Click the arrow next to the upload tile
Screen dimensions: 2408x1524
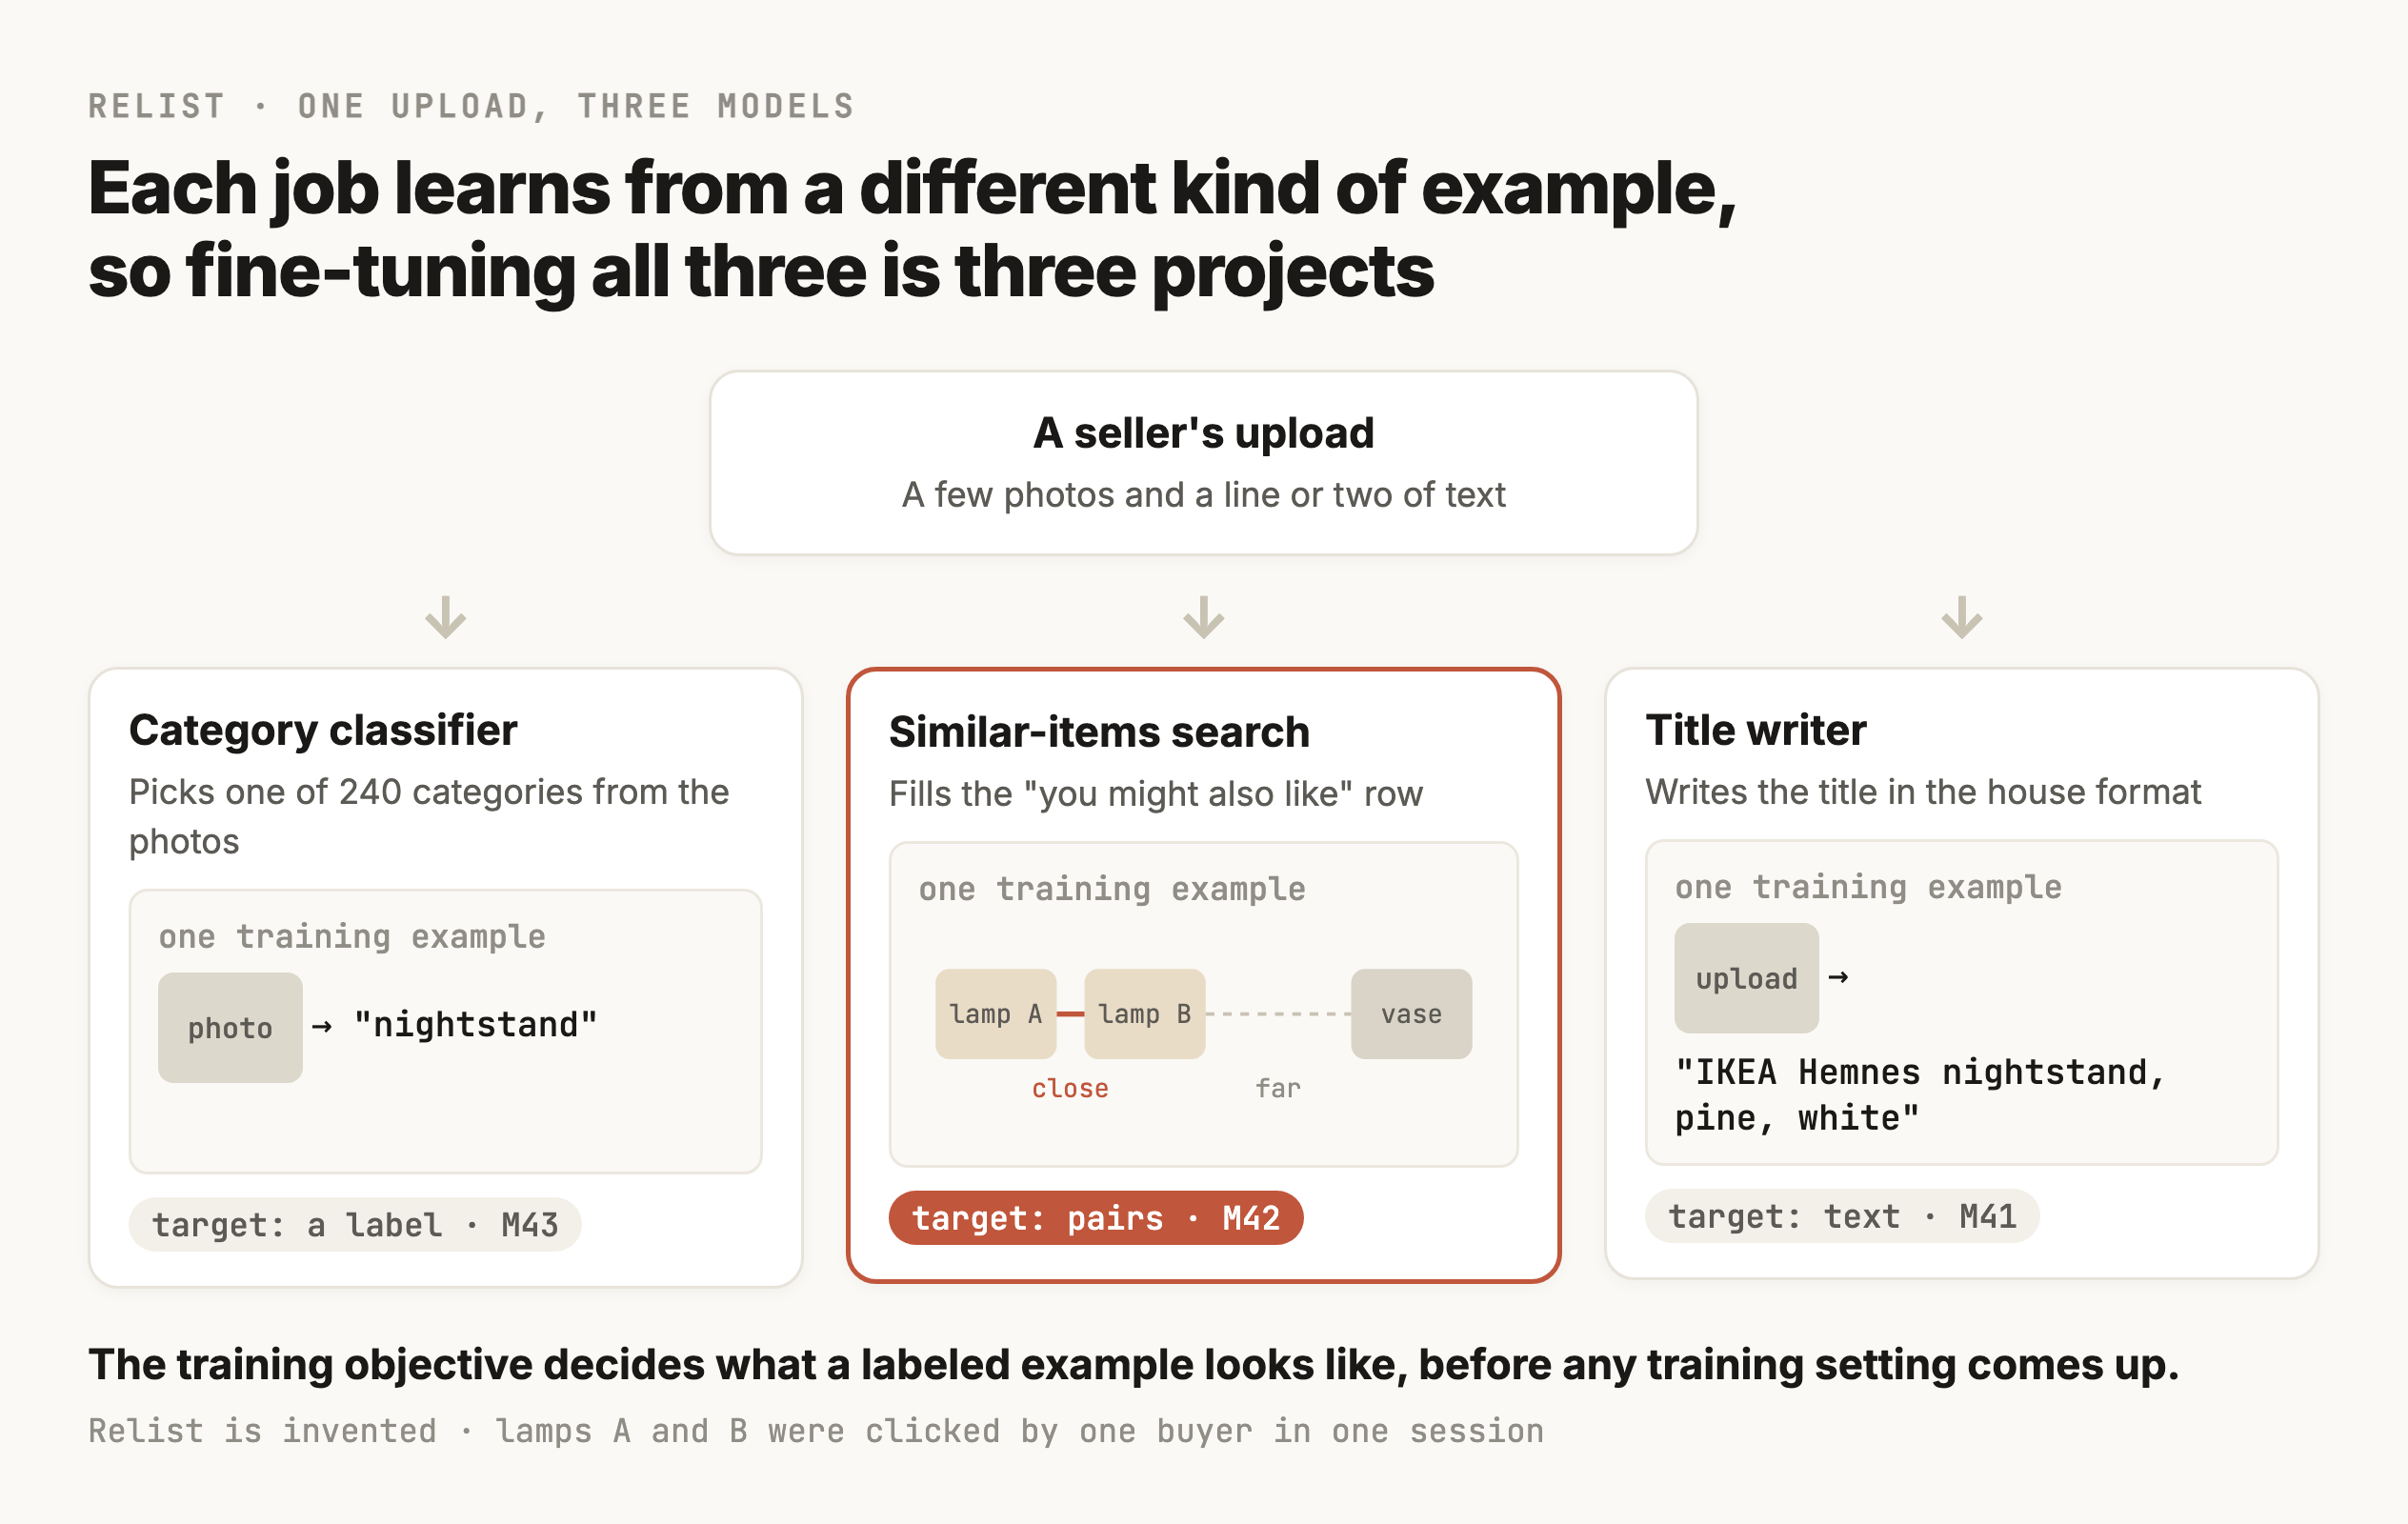(1838, 976)
